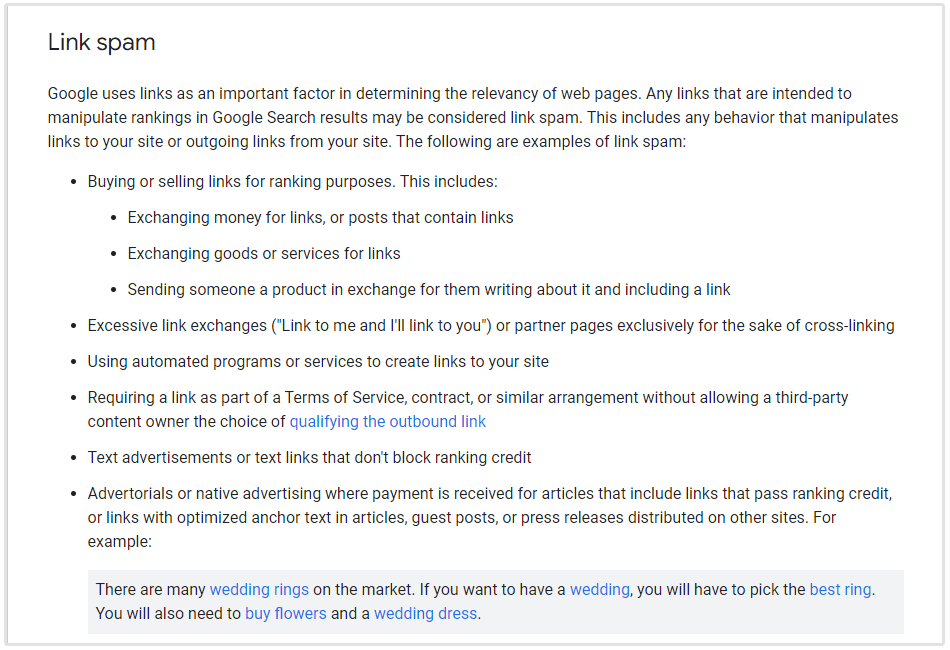Open the 'best ring' link

840,589
